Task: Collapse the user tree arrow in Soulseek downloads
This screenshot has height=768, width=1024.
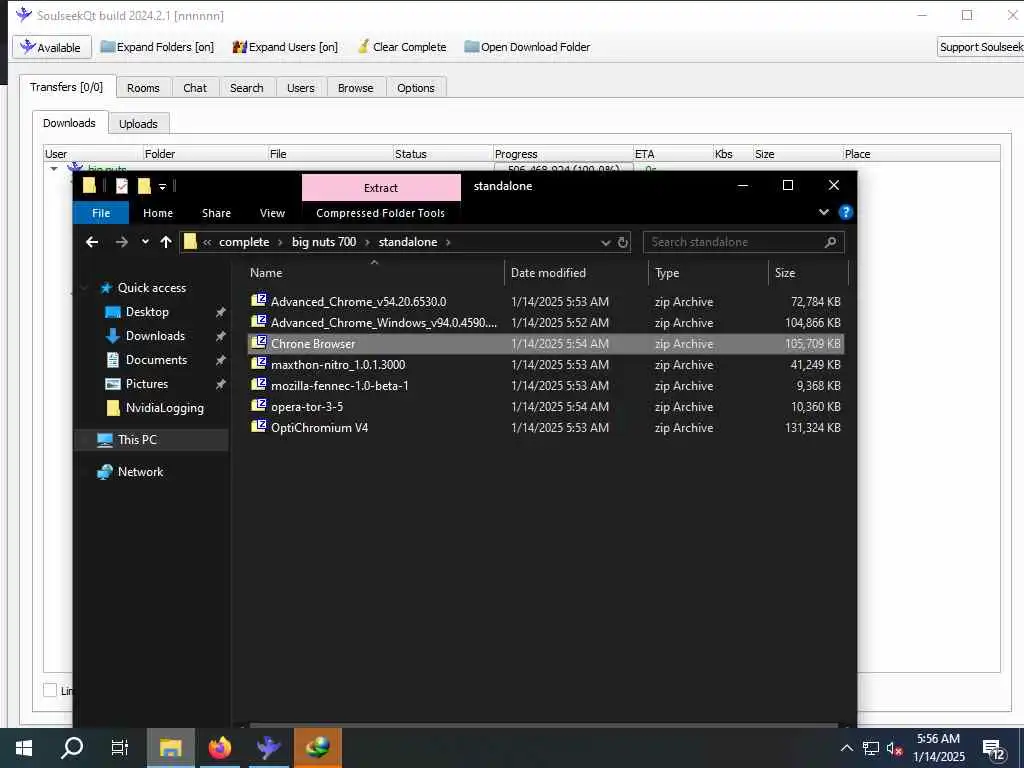Action: [x=54, y=168]
